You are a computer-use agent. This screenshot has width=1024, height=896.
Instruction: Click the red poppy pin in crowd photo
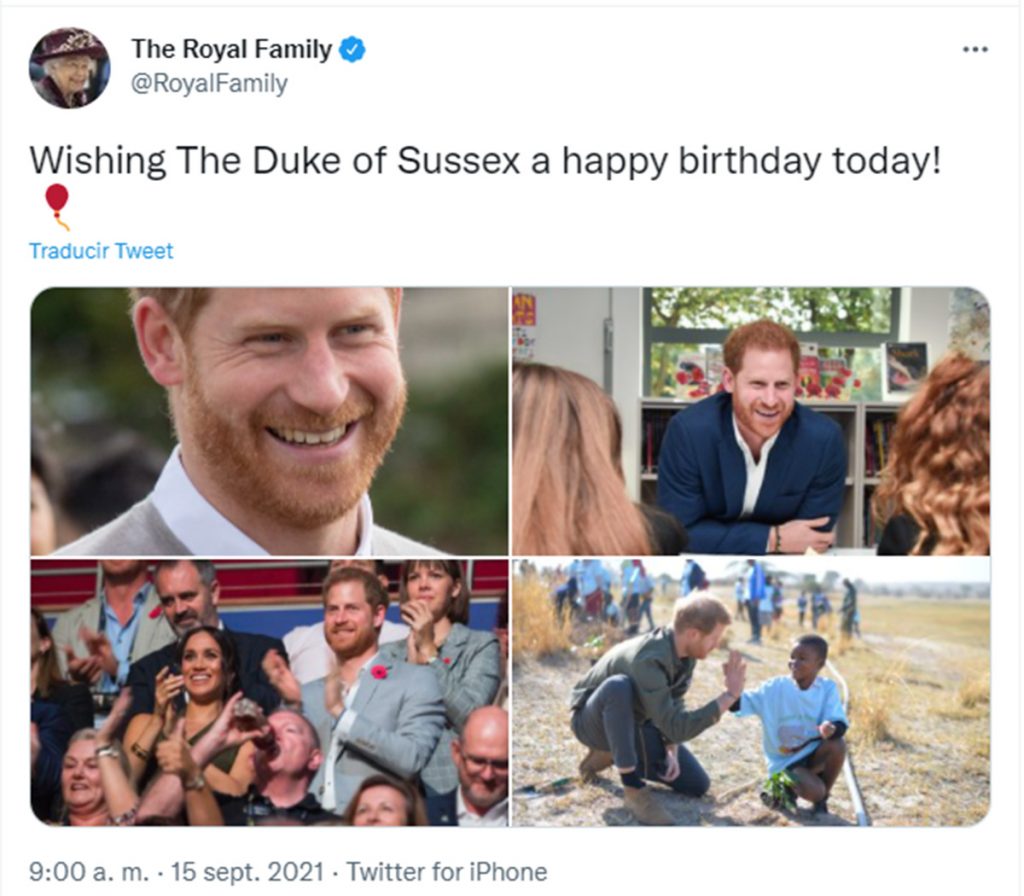click(379, 672)
